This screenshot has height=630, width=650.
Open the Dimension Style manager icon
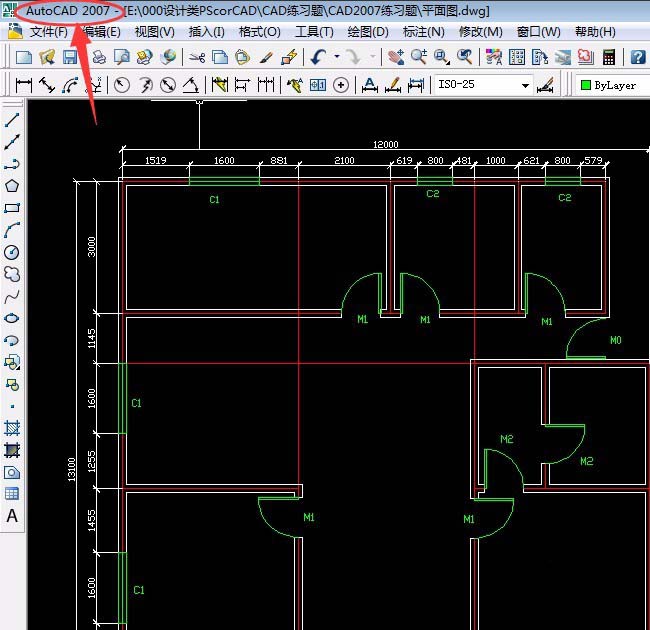coord(545,85)
